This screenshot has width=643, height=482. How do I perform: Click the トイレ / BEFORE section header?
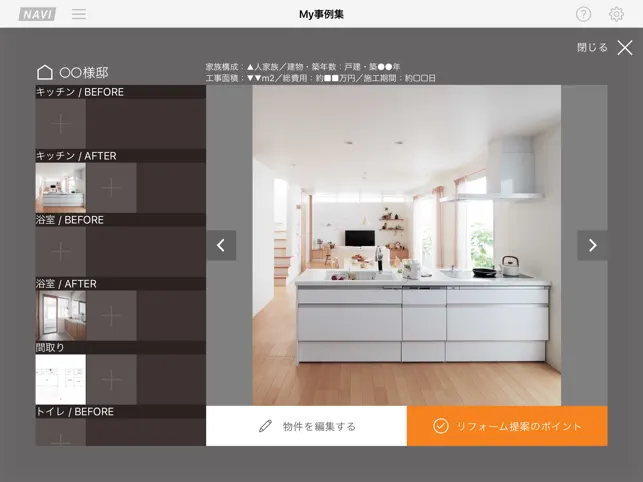[x=121, y=412]
